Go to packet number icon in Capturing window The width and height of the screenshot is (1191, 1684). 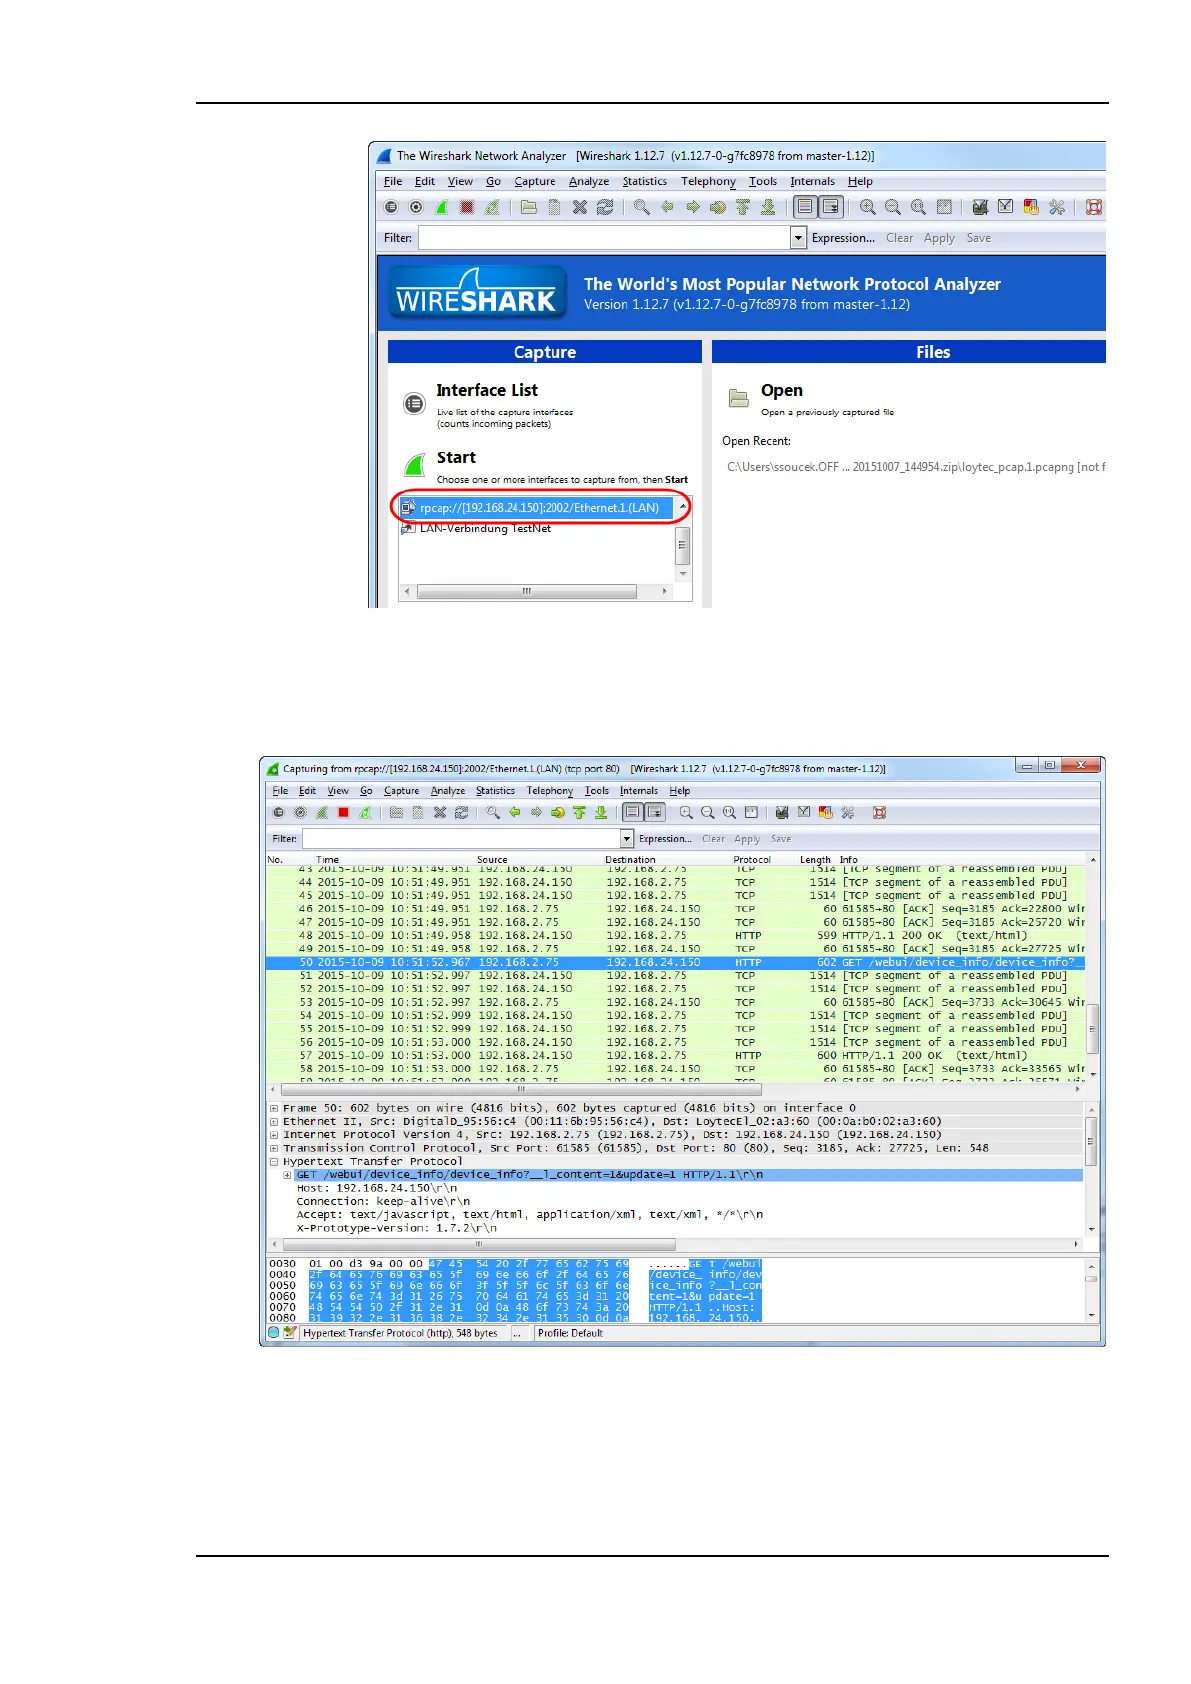click(x=558, y=813)
